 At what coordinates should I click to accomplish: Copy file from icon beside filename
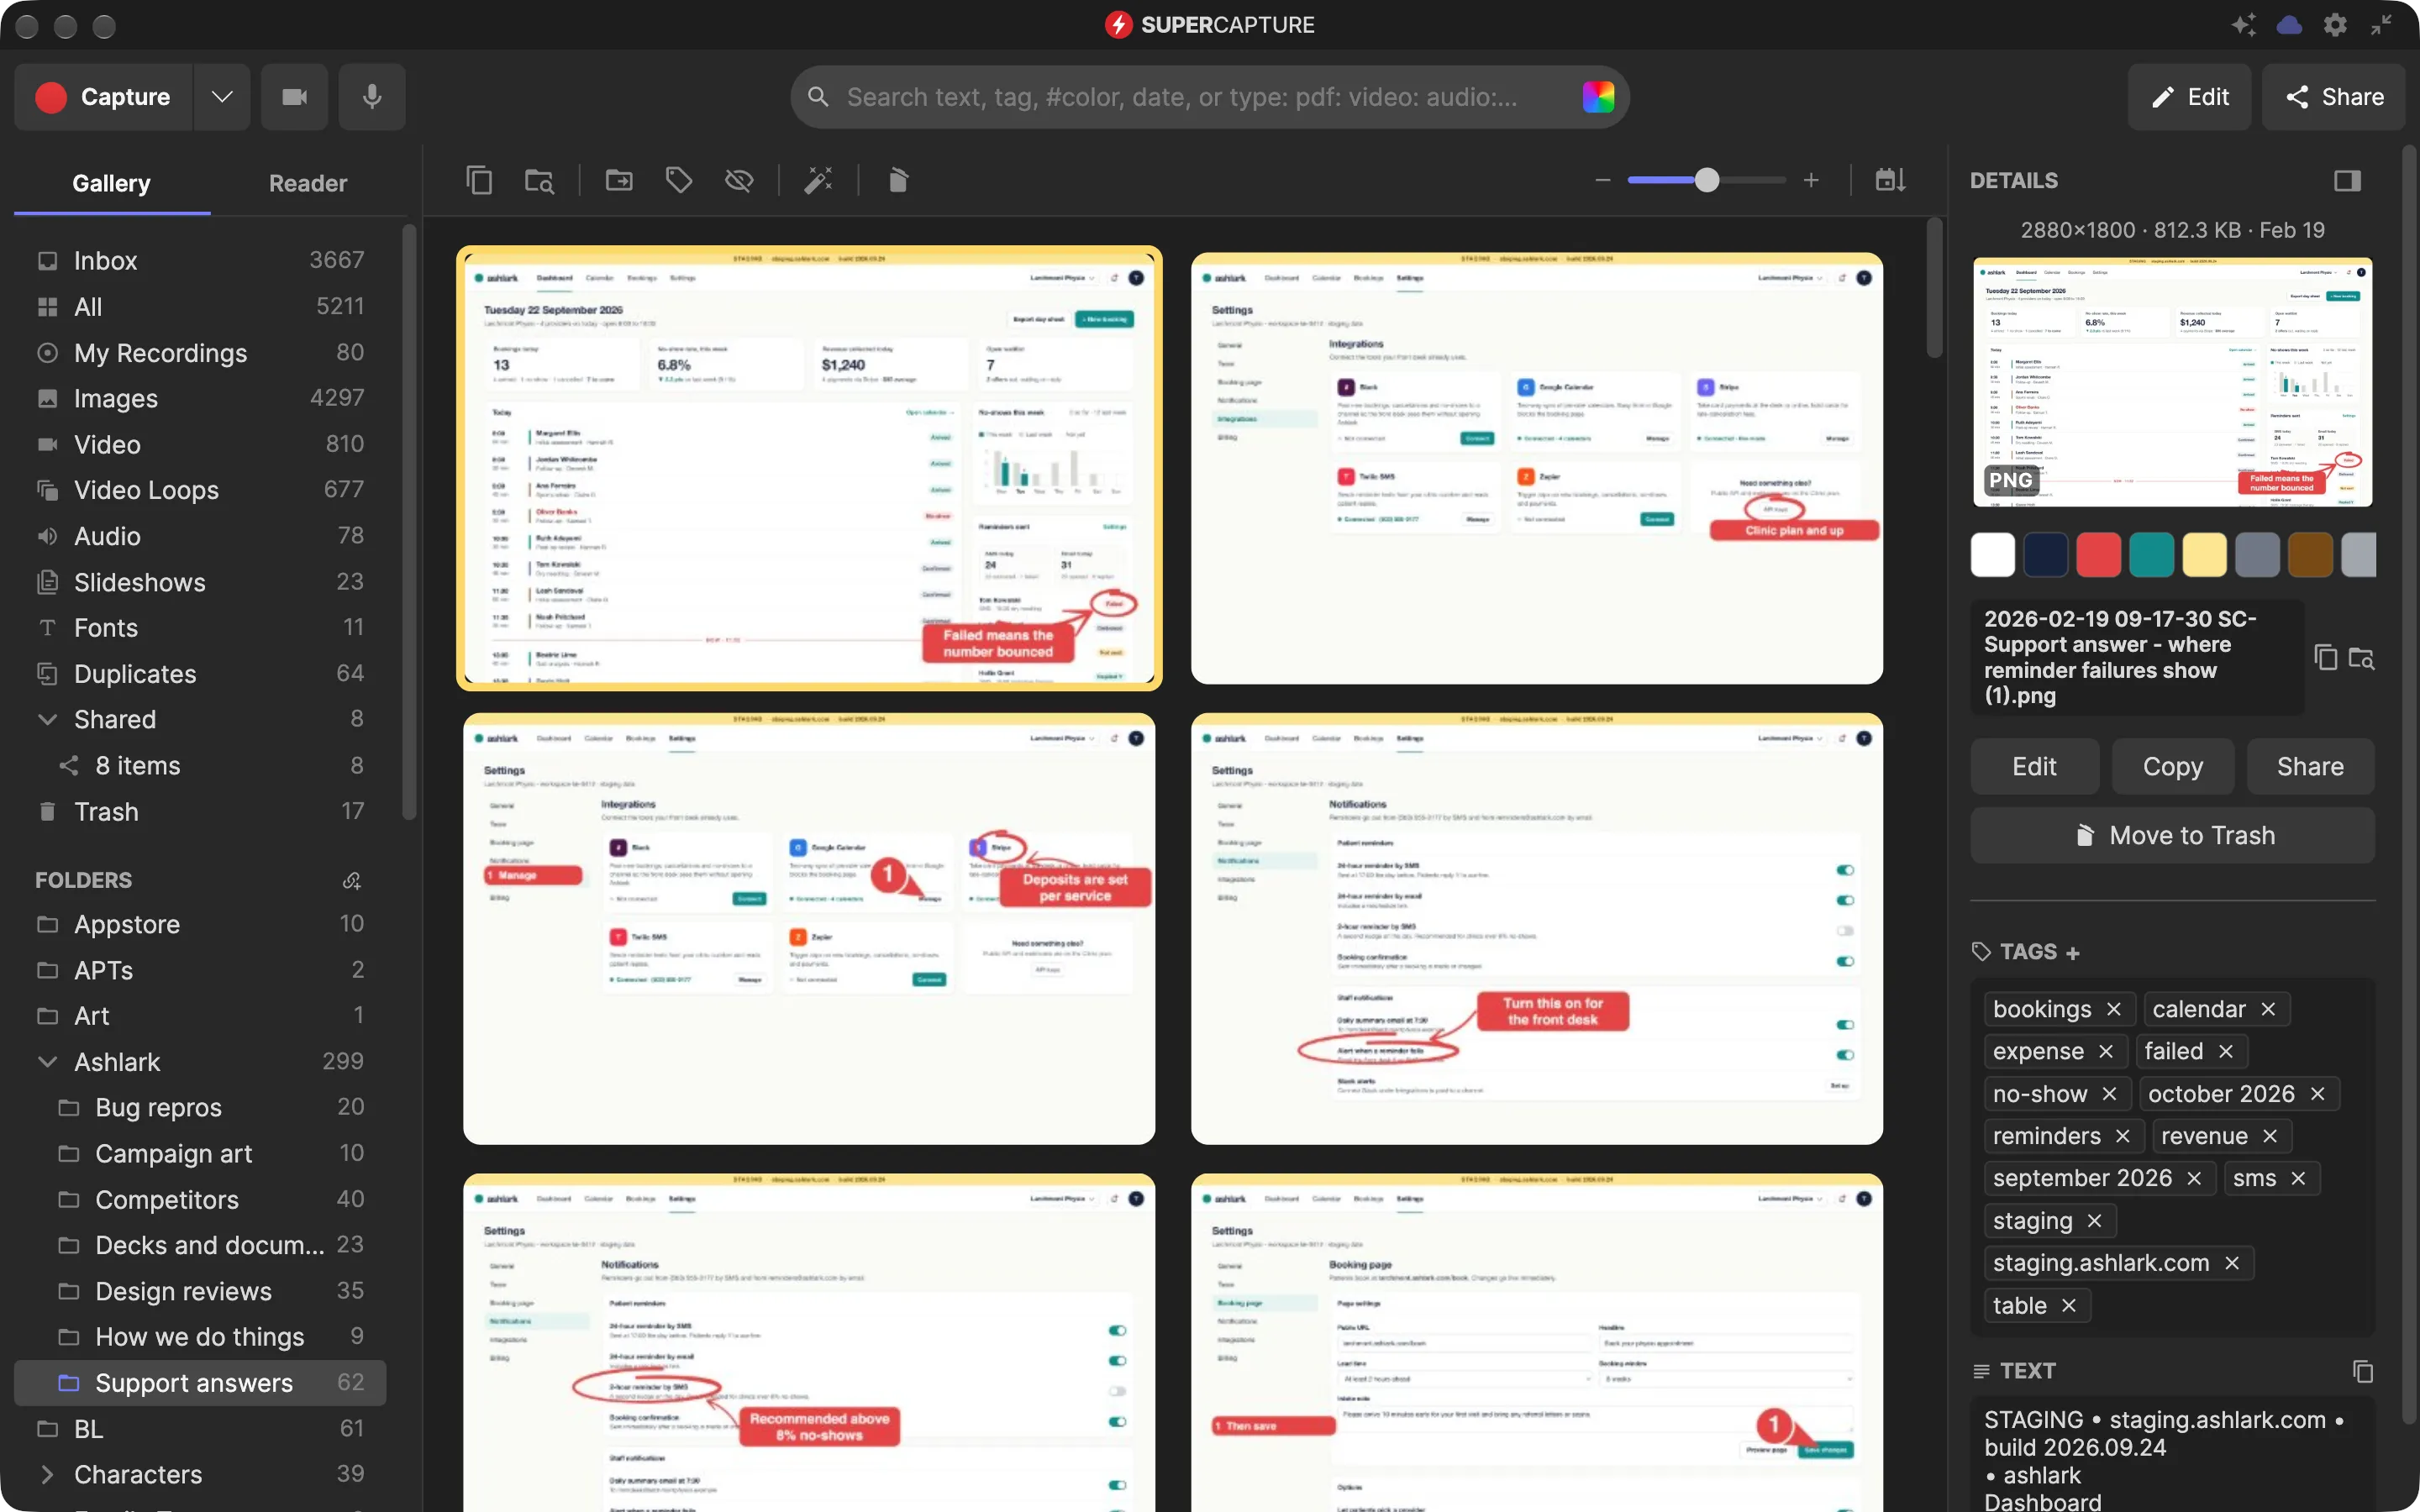coord(2326,657)
